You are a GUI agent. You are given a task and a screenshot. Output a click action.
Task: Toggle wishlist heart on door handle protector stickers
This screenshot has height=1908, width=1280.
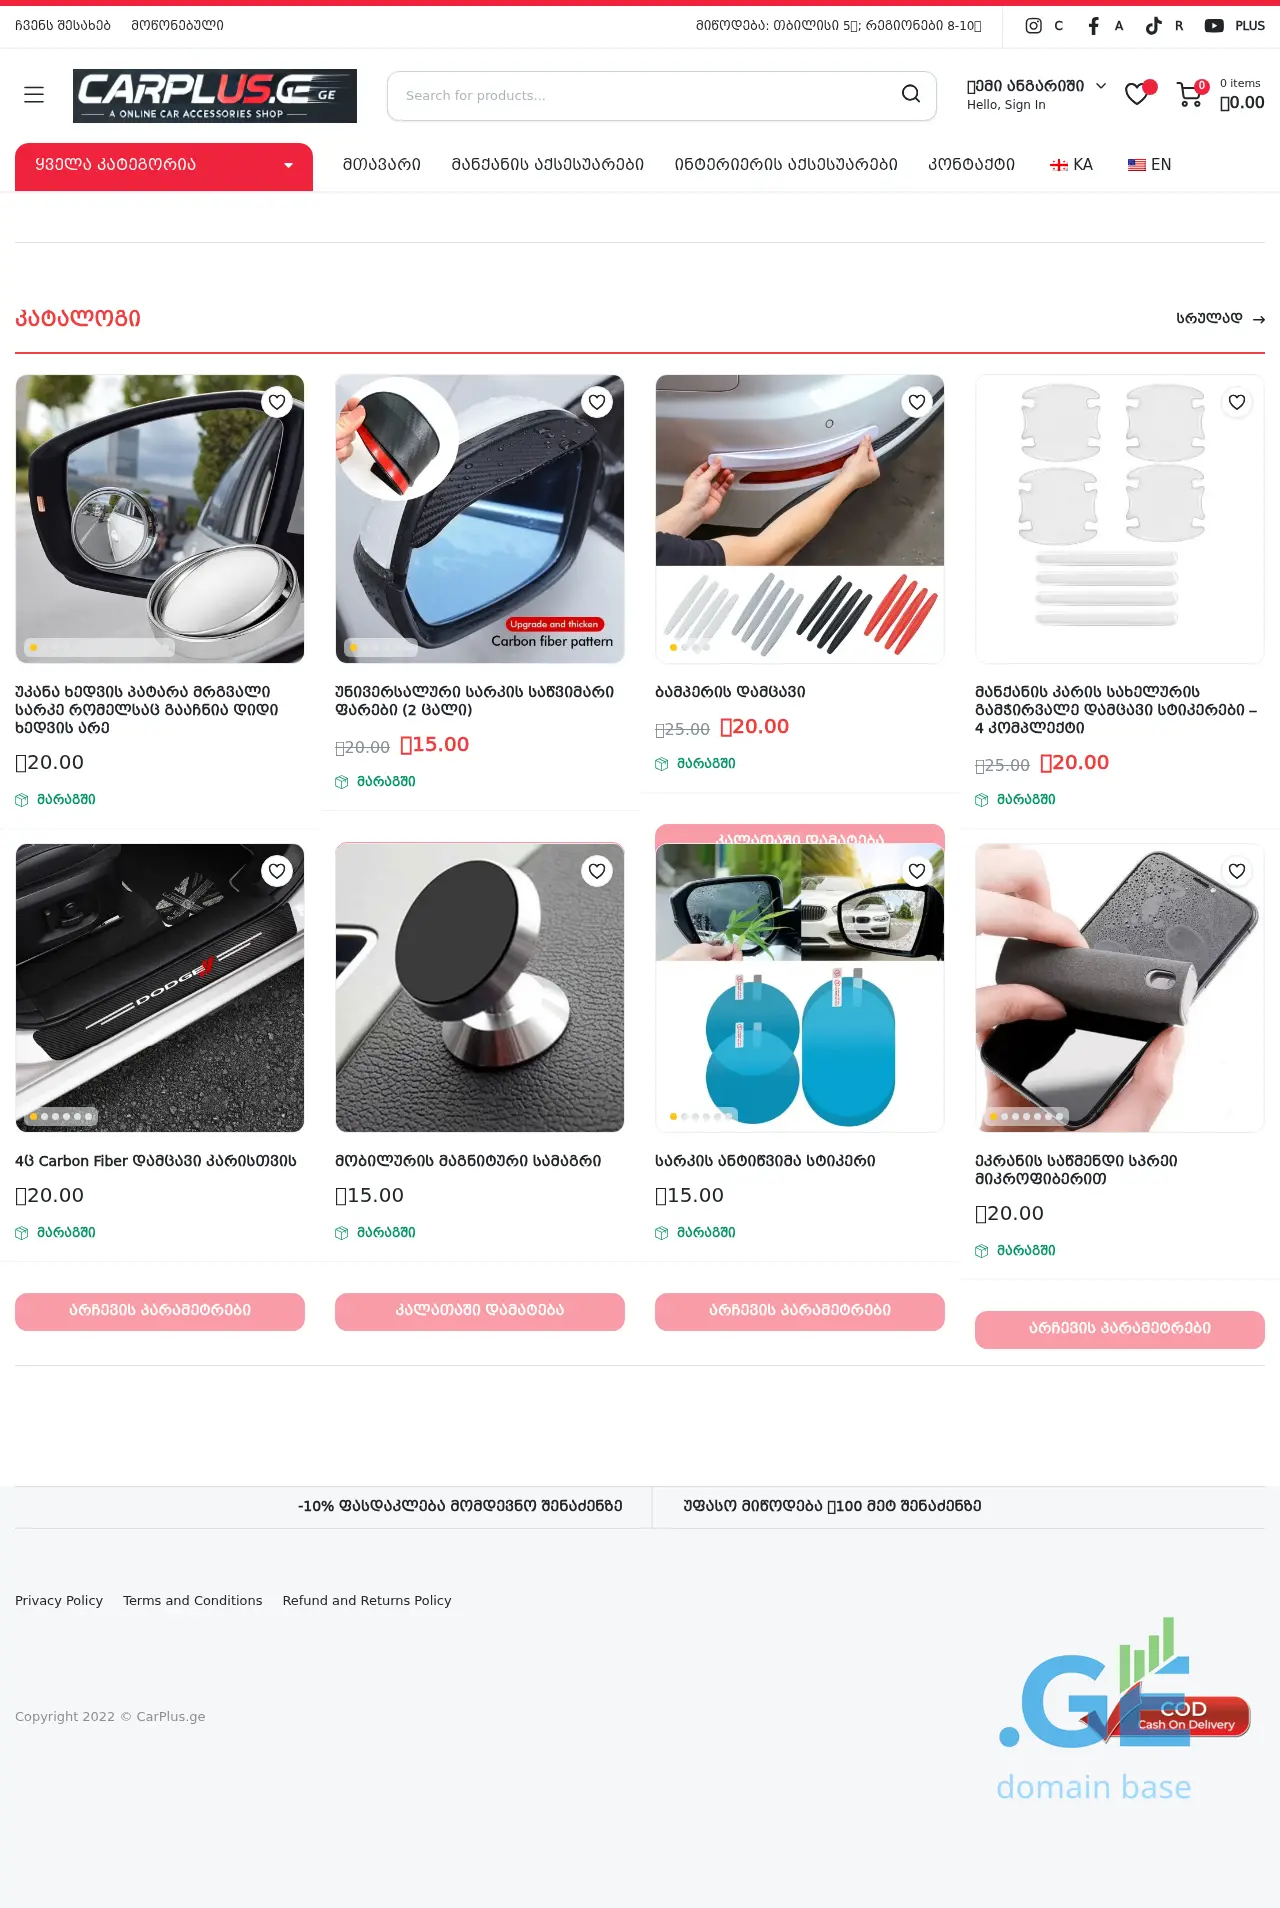coord(1237,402)
